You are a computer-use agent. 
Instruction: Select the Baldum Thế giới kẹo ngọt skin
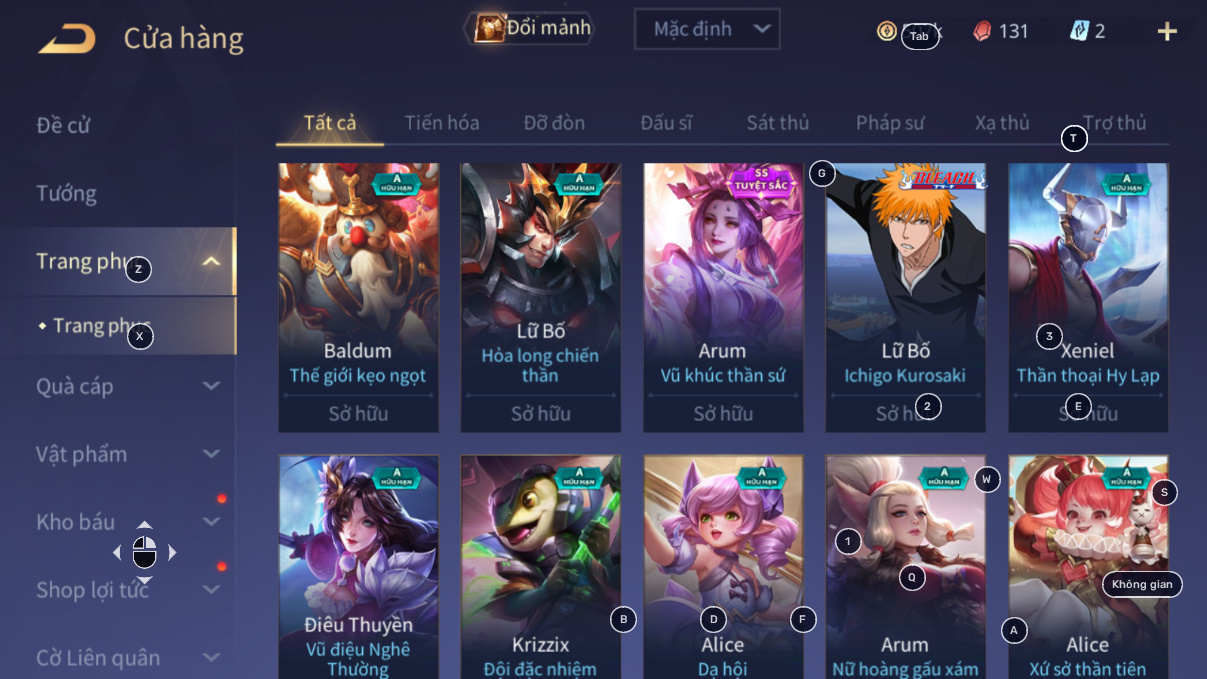(358, 298)
